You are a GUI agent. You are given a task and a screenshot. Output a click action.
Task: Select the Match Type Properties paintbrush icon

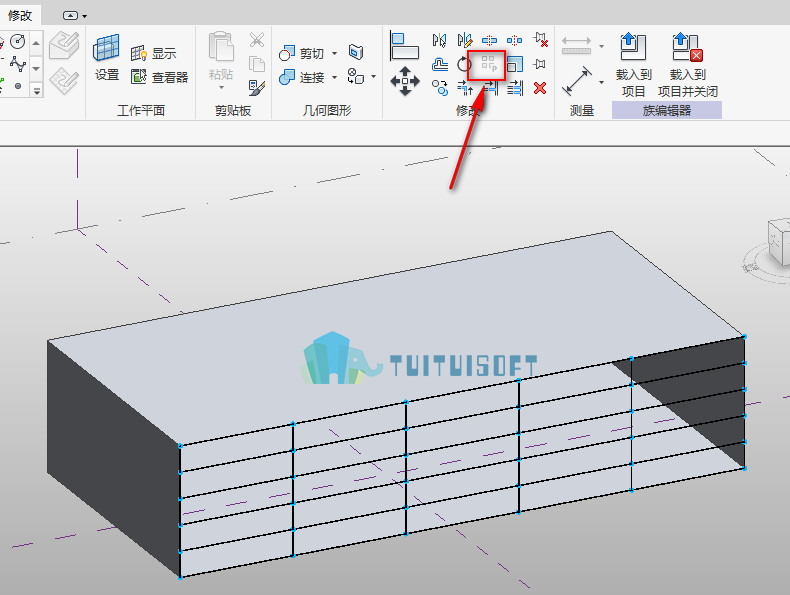pos(257,88)
